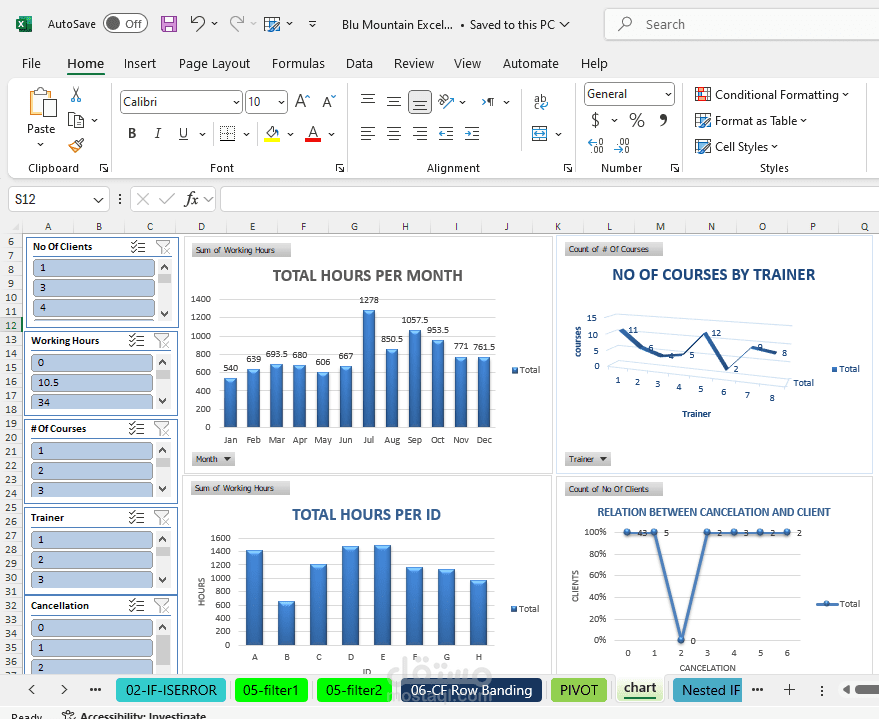The image size is (879, 719).
Task: Open the General number format dropdown
Action: (667, 93)
